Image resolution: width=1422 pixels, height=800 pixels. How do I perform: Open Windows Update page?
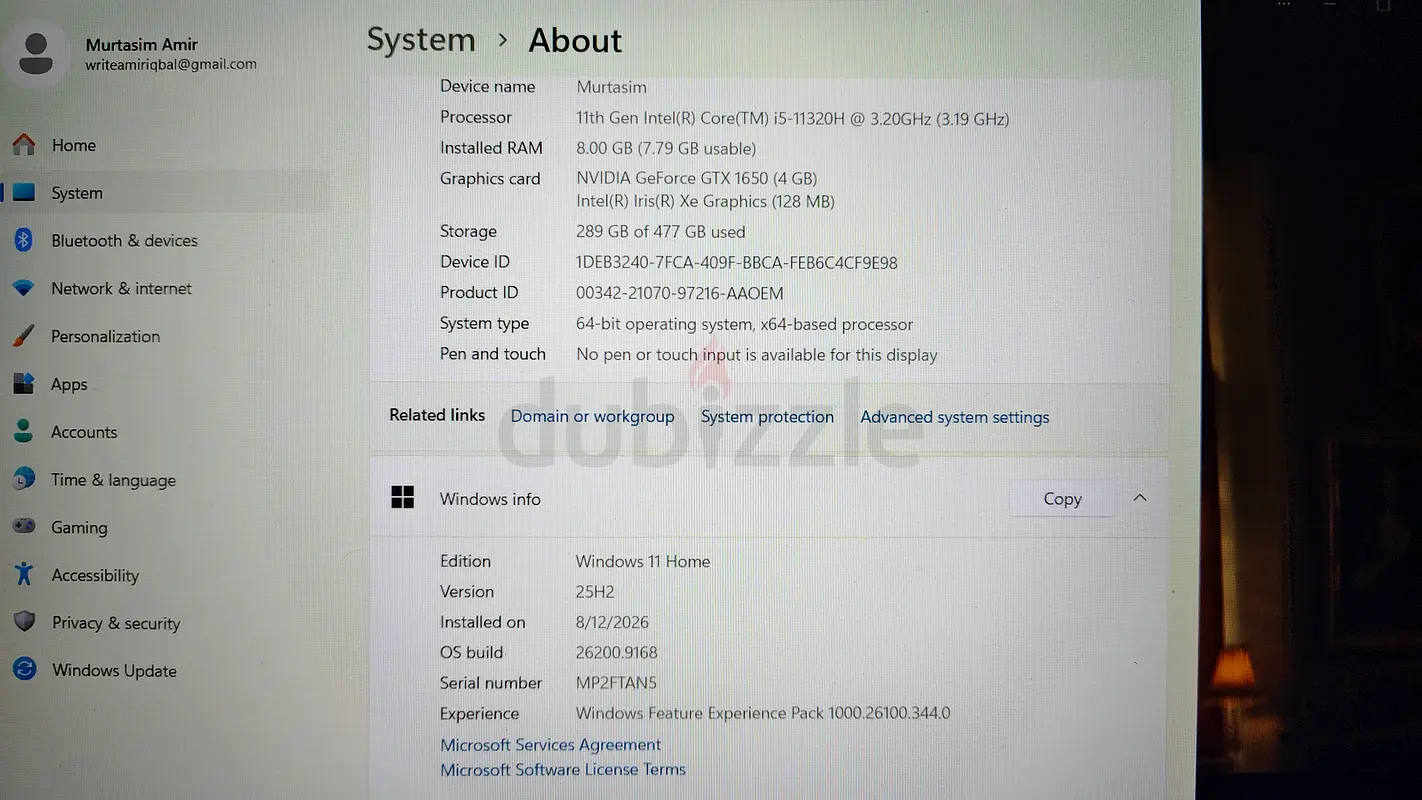point(114,671)
